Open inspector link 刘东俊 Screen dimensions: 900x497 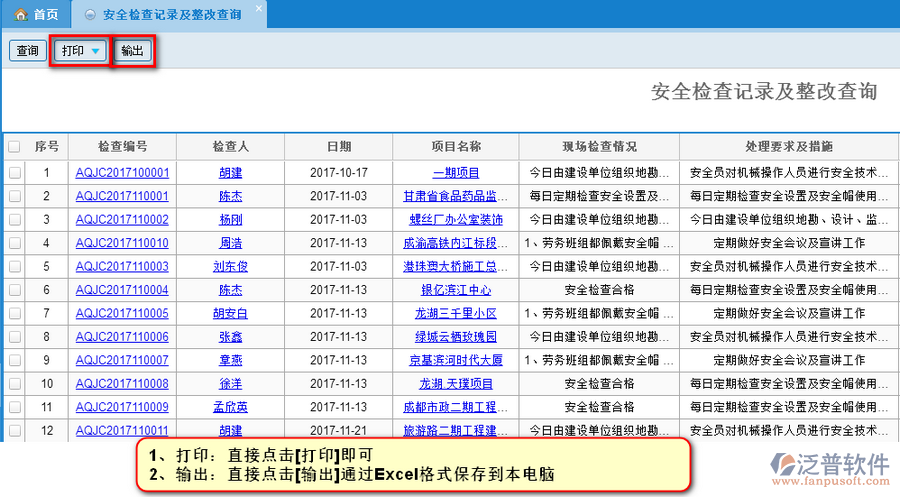[x=230, y=267]
